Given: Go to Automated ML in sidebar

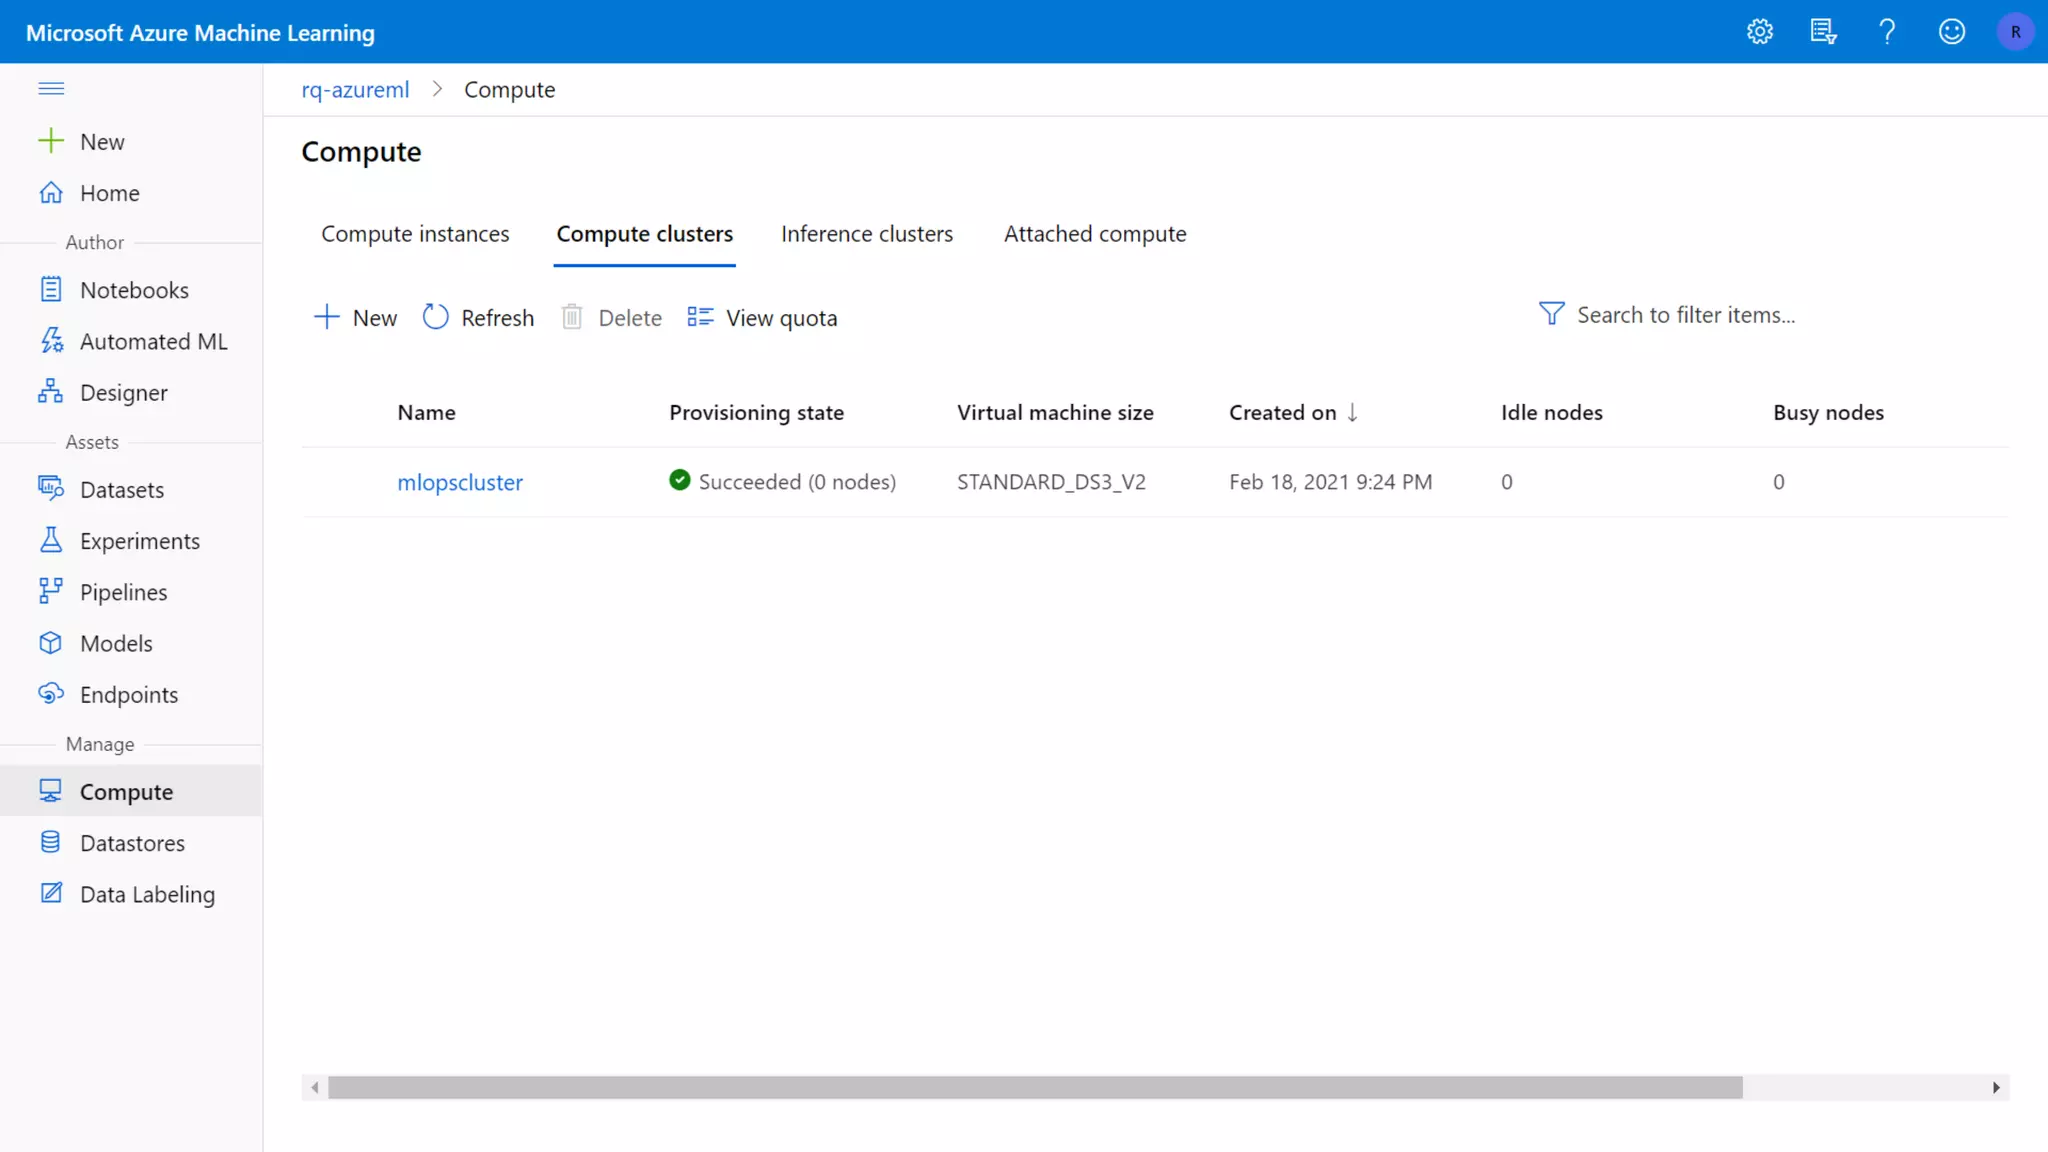Looking at the screenshot, I should 153,341.
